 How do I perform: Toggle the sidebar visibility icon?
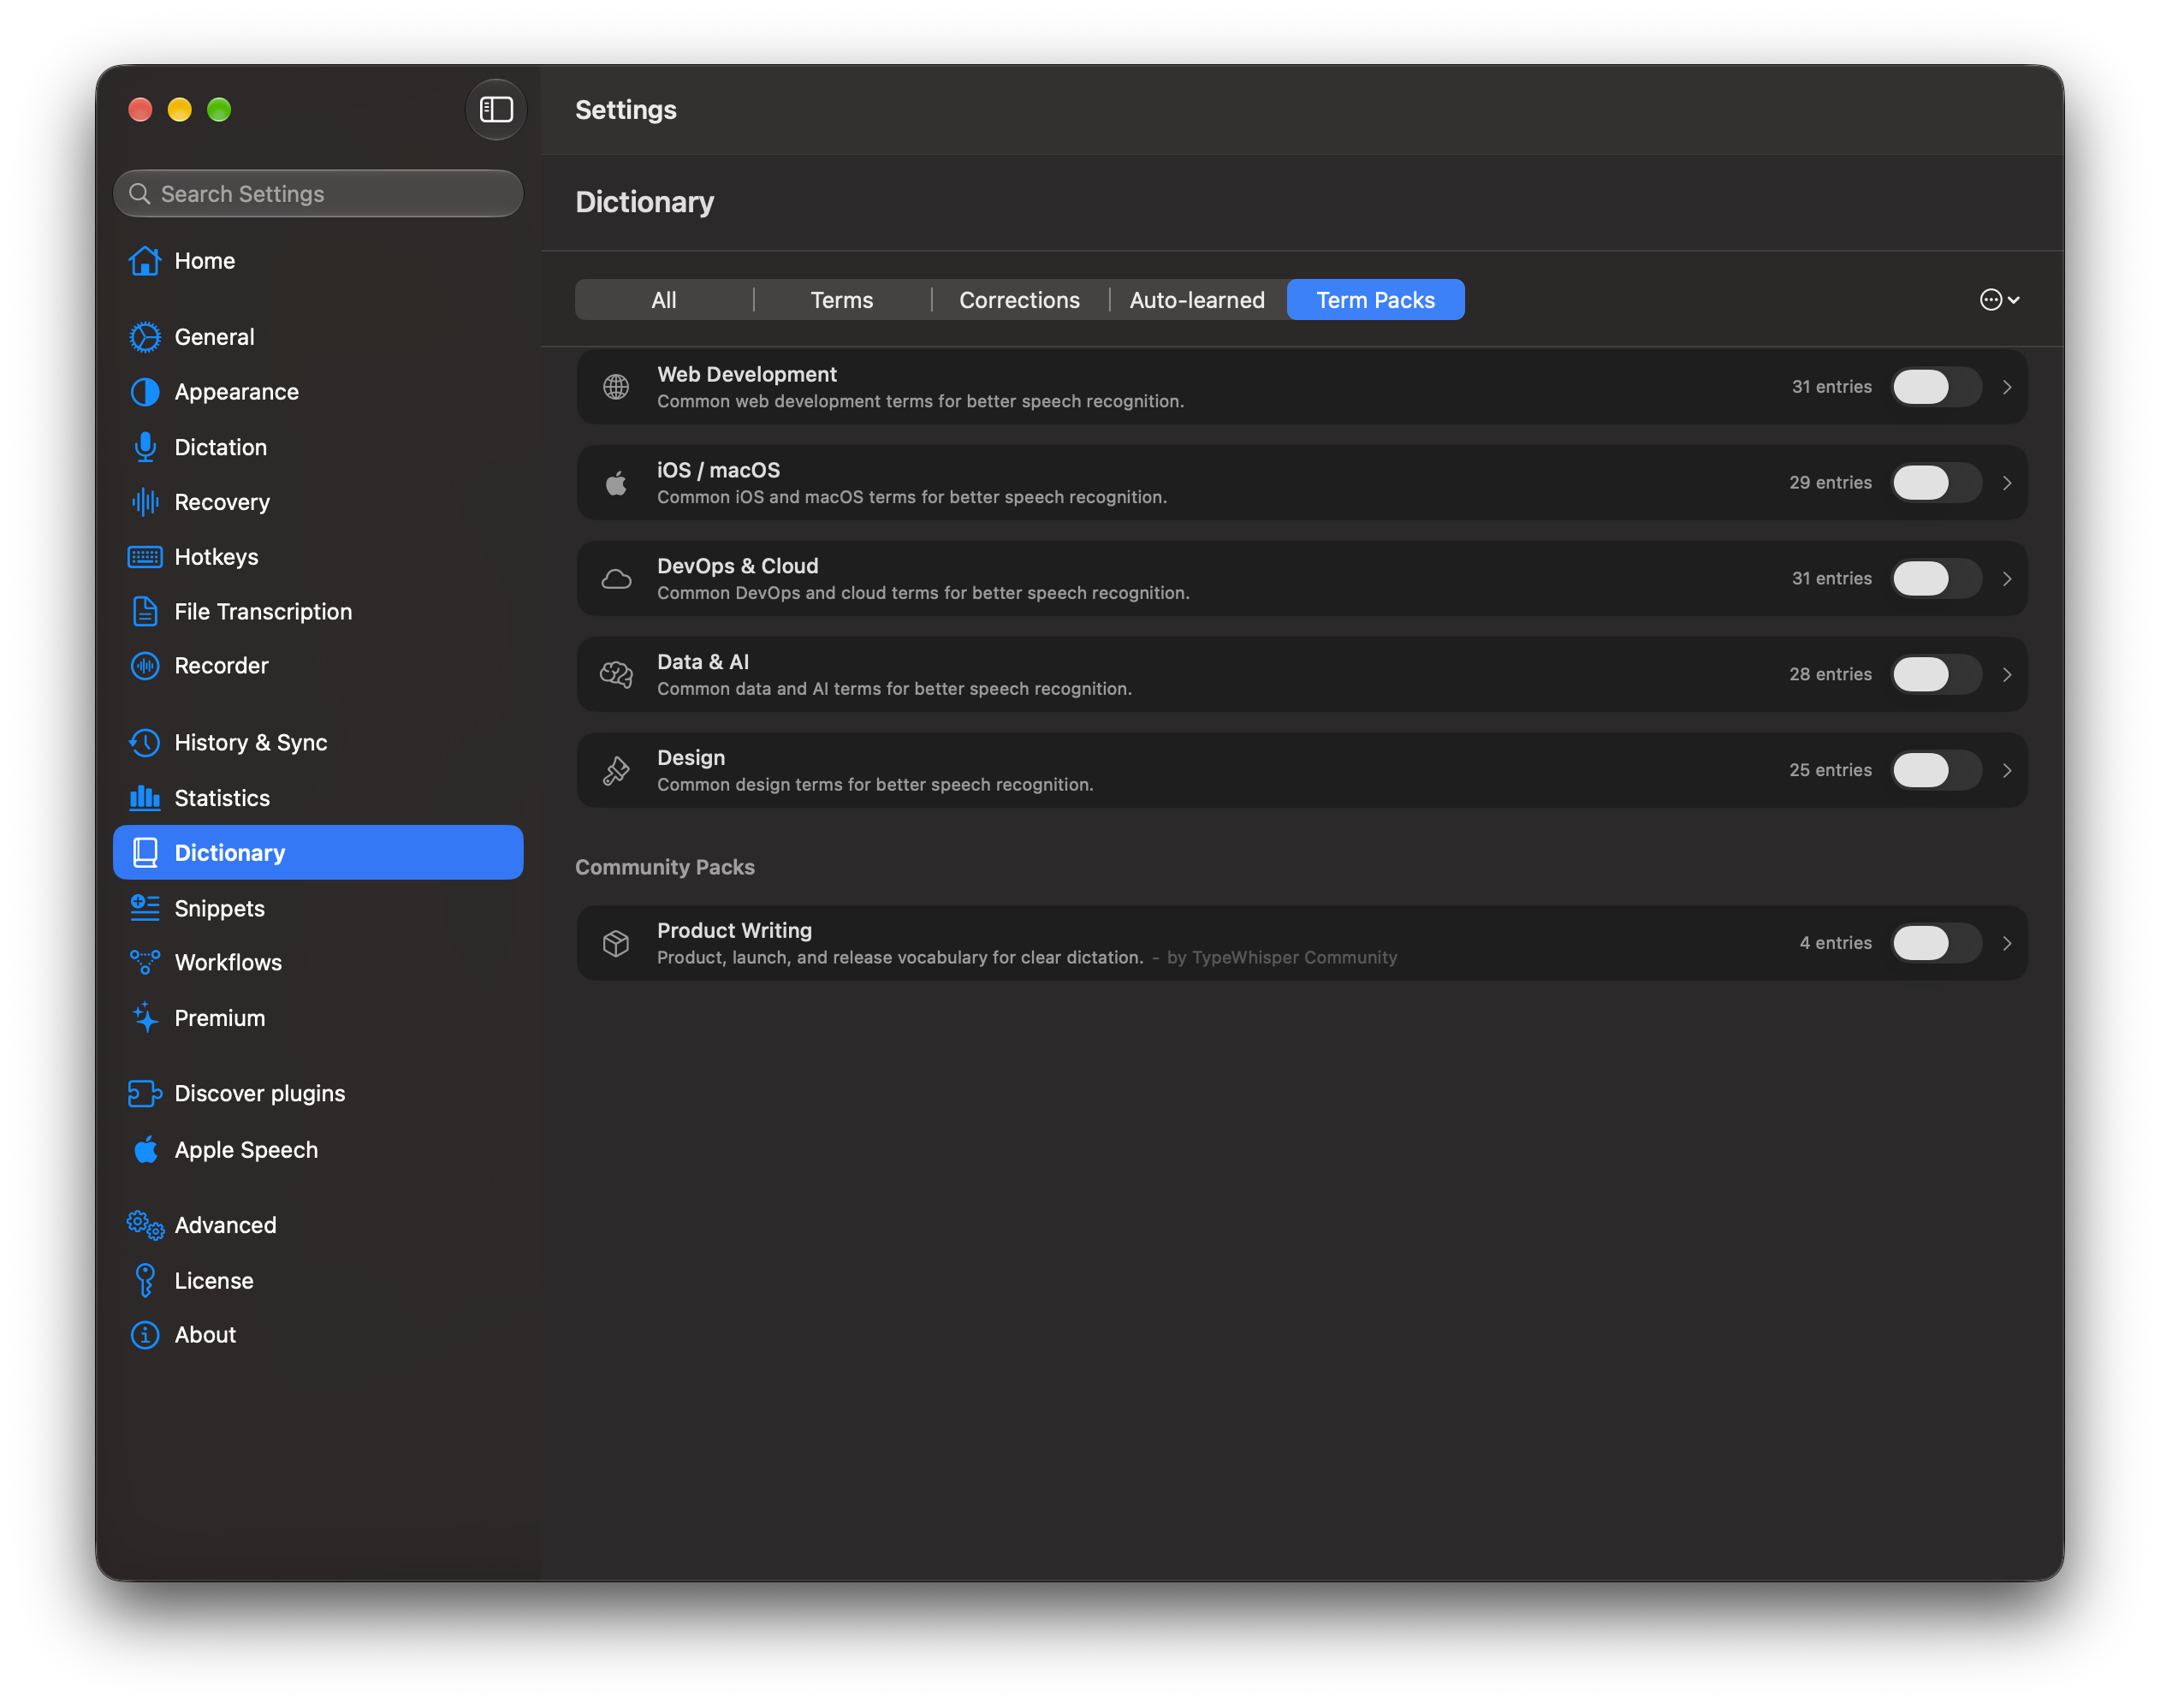tap(496, 109)
